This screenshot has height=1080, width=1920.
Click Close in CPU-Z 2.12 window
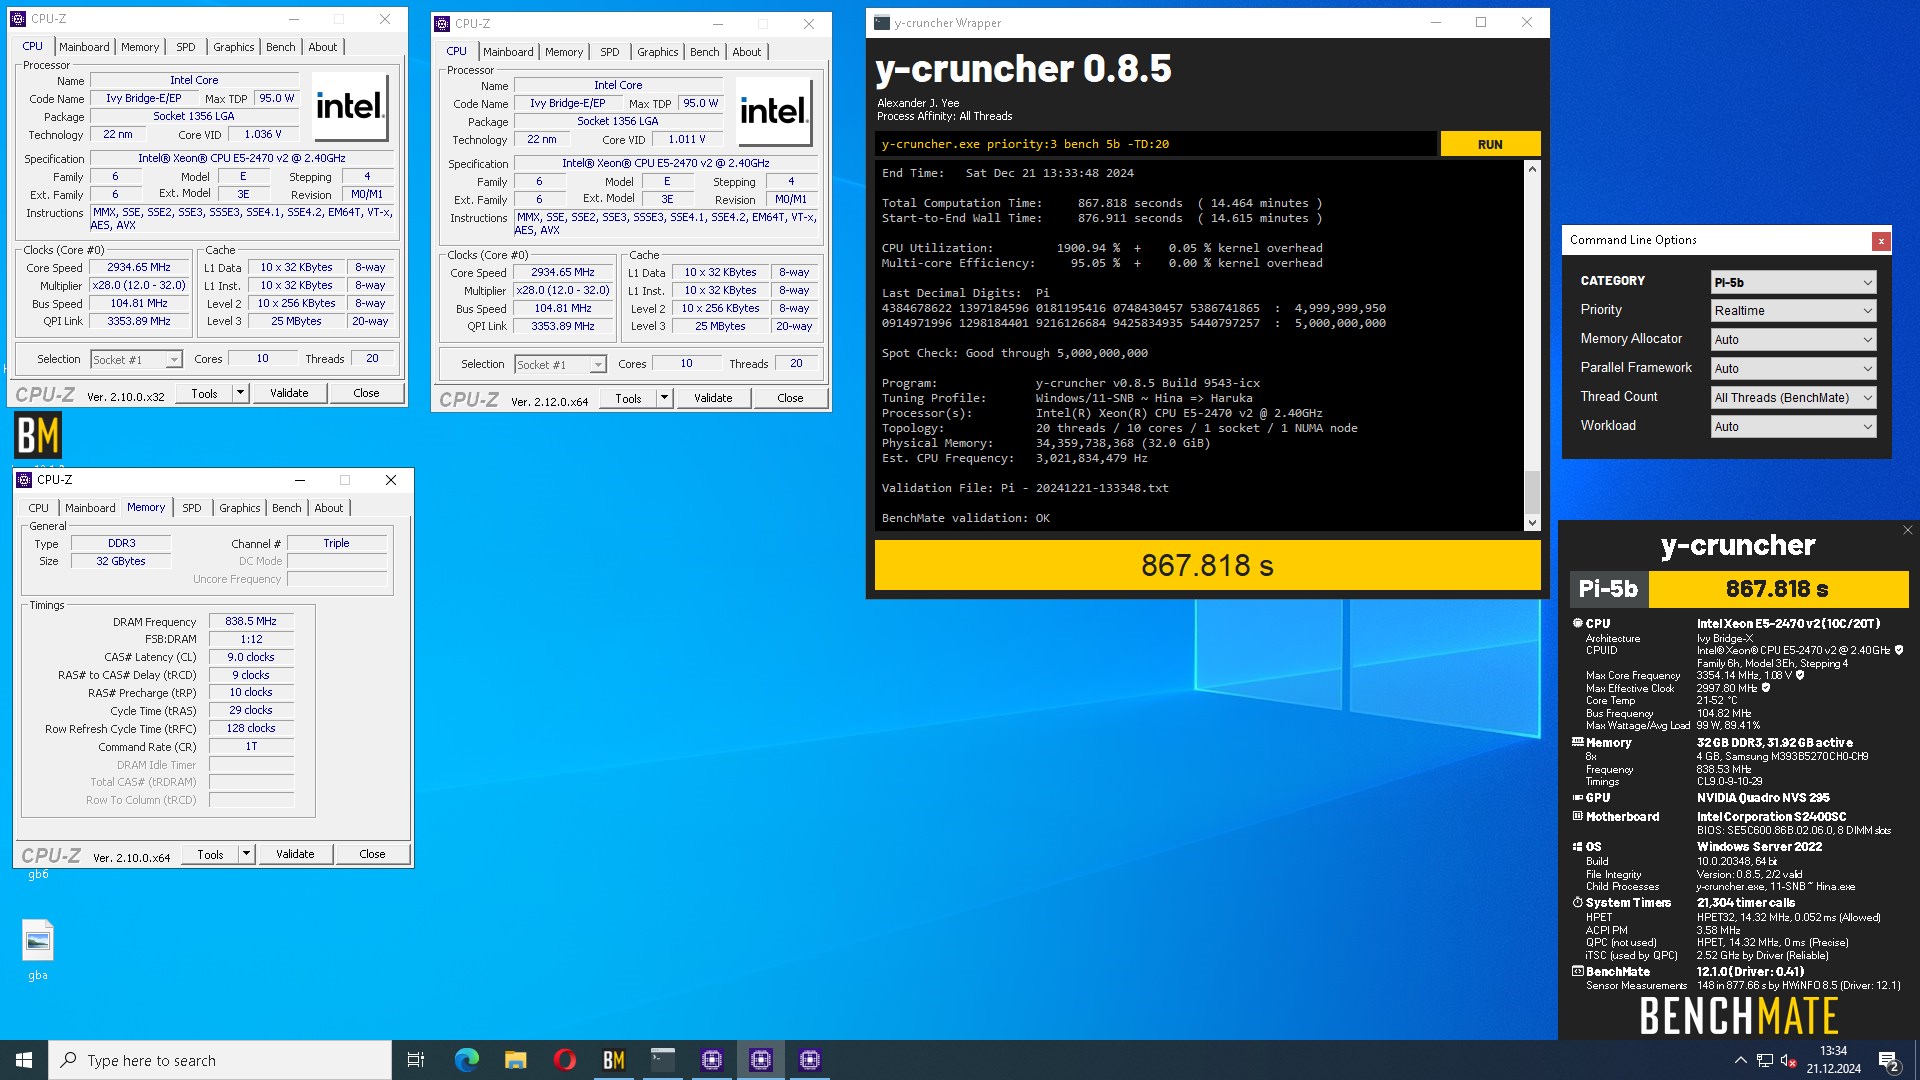(x=790, y=398)
